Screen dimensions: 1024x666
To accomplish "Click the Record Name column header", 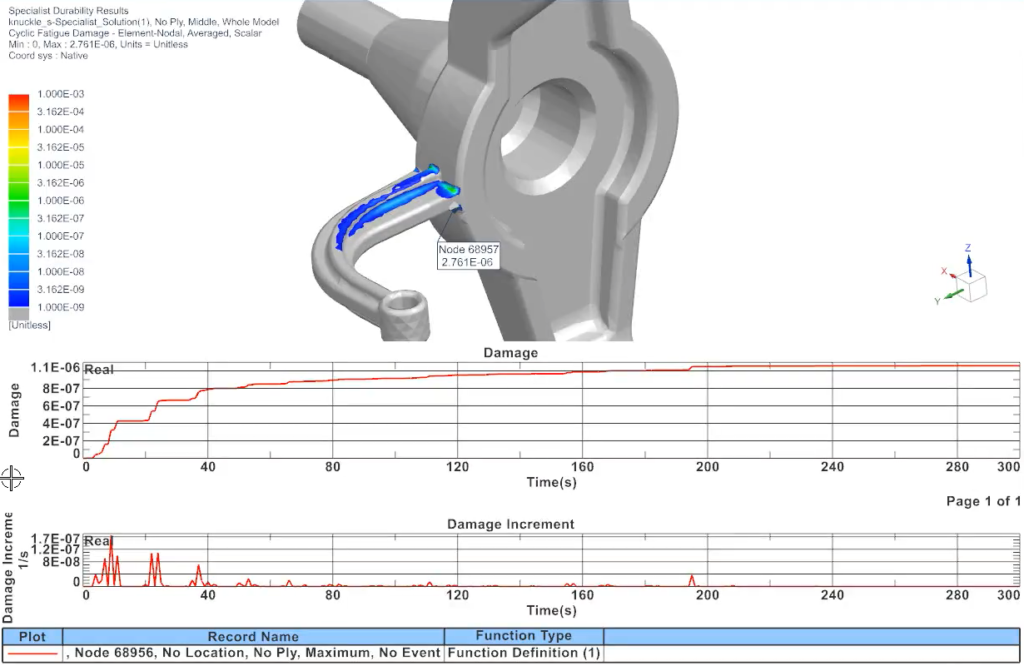I will tap(253, 636).
